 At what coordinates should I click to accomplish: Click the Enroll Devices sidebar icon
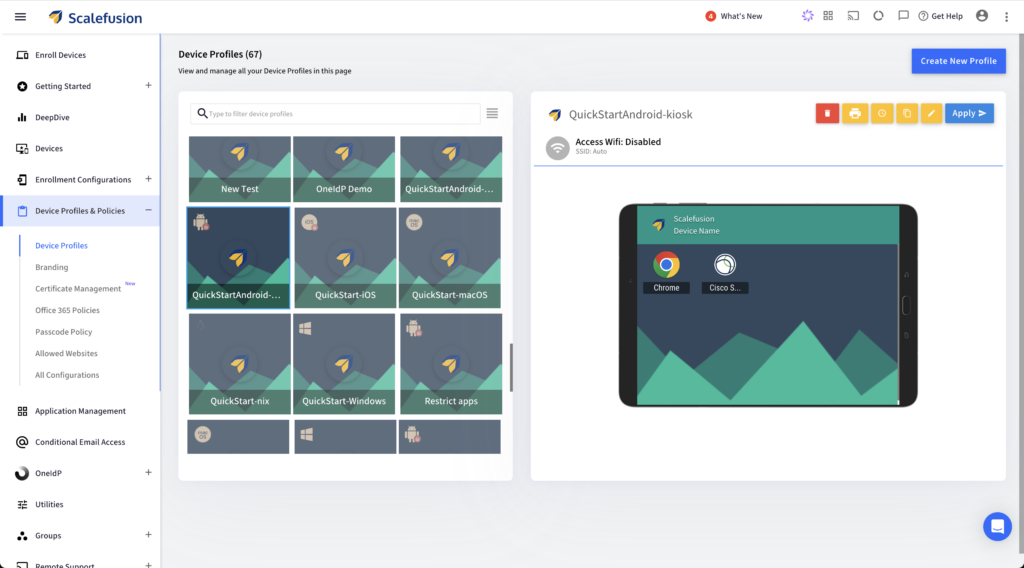[22, 55]
